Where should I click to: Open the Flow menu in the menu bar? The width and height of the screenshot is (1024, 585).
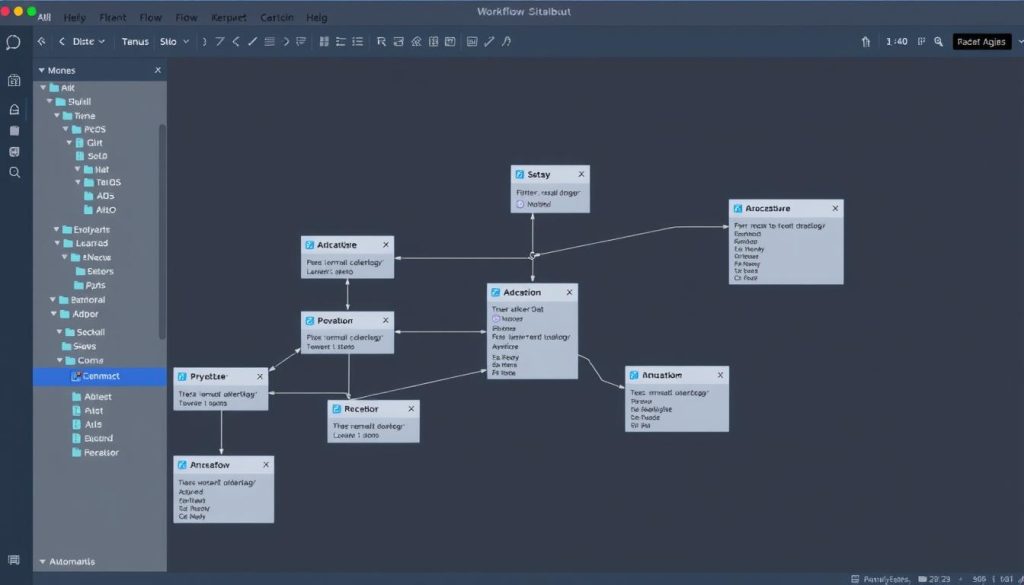(x=150, y=16)
